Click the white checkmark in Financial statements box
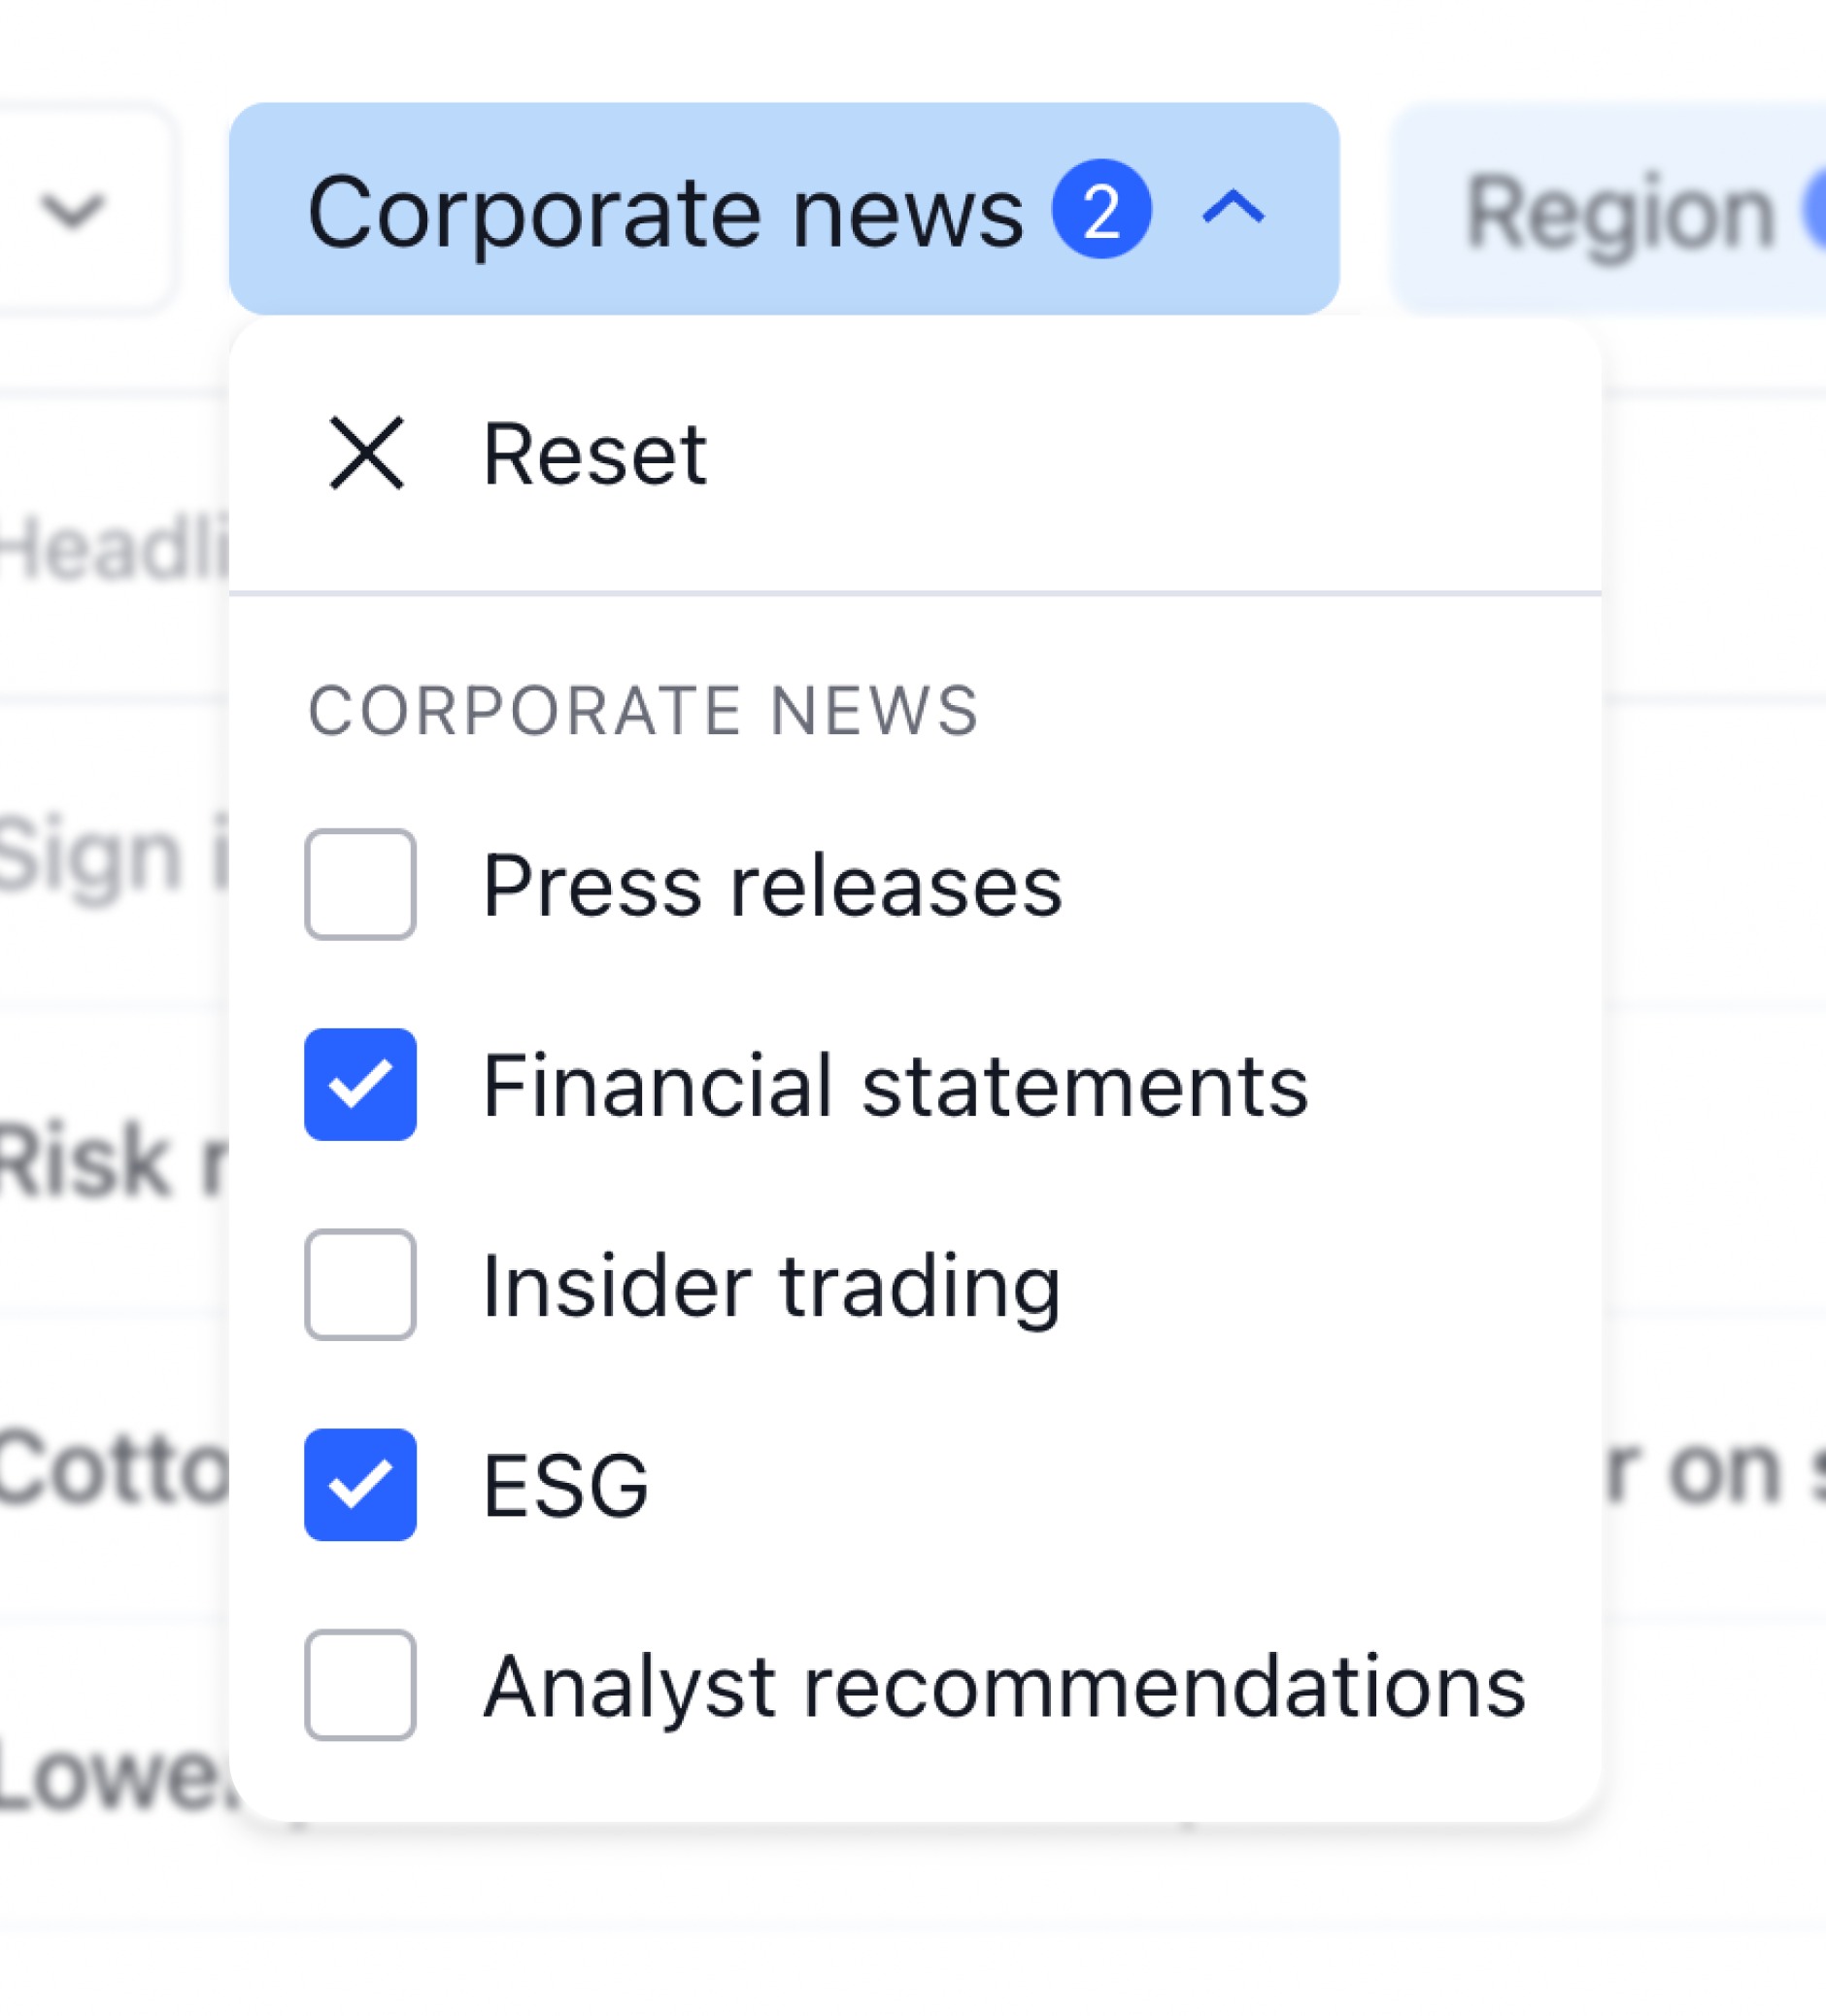Image resolution: width=1826 pixels, height=2016 pixels. point(360,1084)
